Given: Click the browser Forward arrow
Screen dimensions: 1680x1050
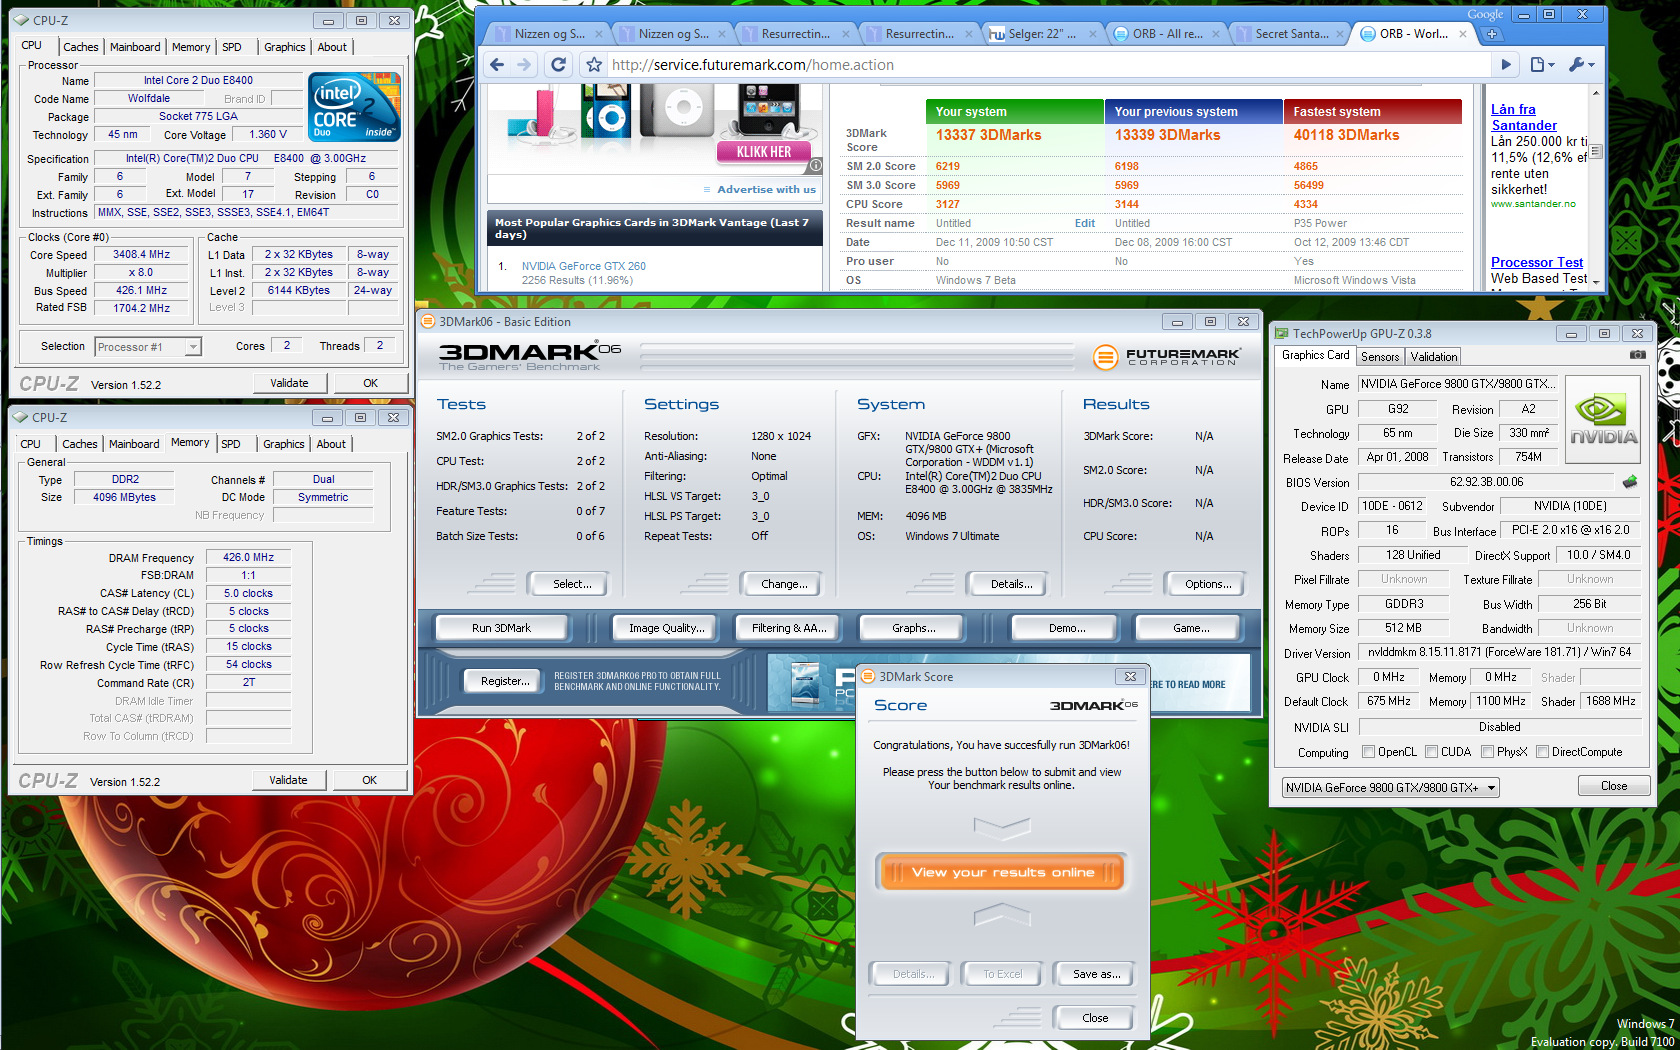Looking at the screenshot, I should click(x=524, y=65).
